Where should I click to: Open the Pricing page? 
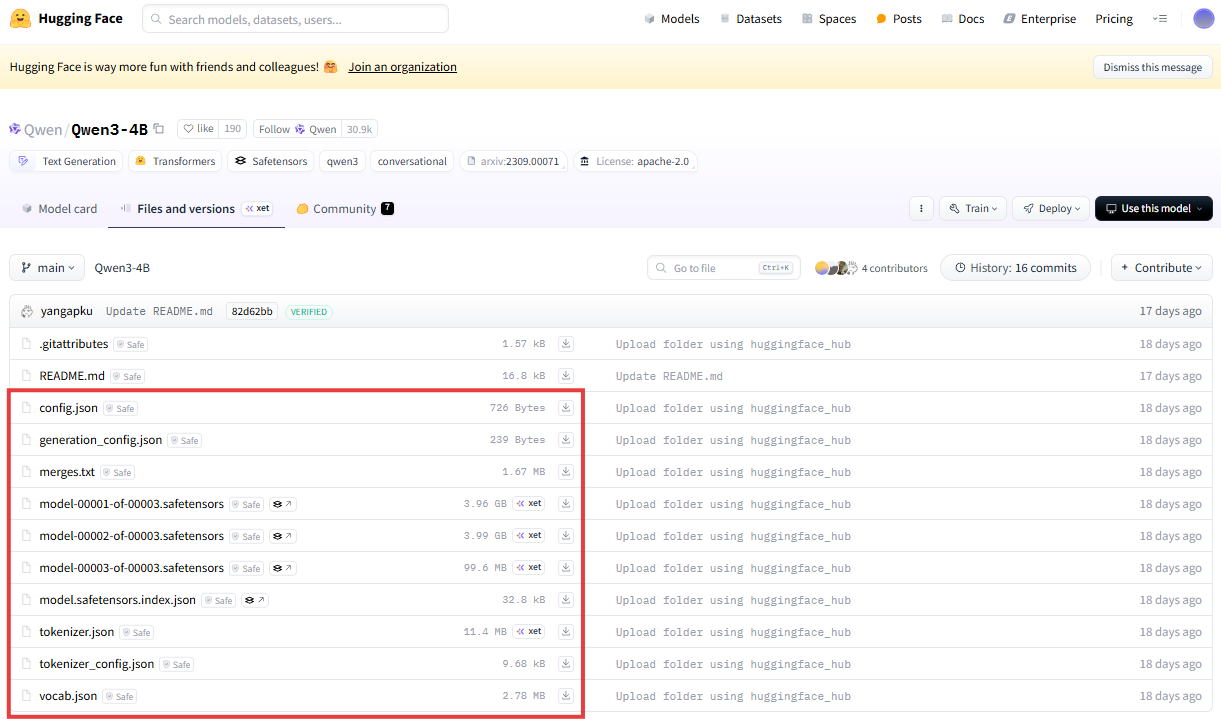pyautogui.click(x=1114, y=19)
